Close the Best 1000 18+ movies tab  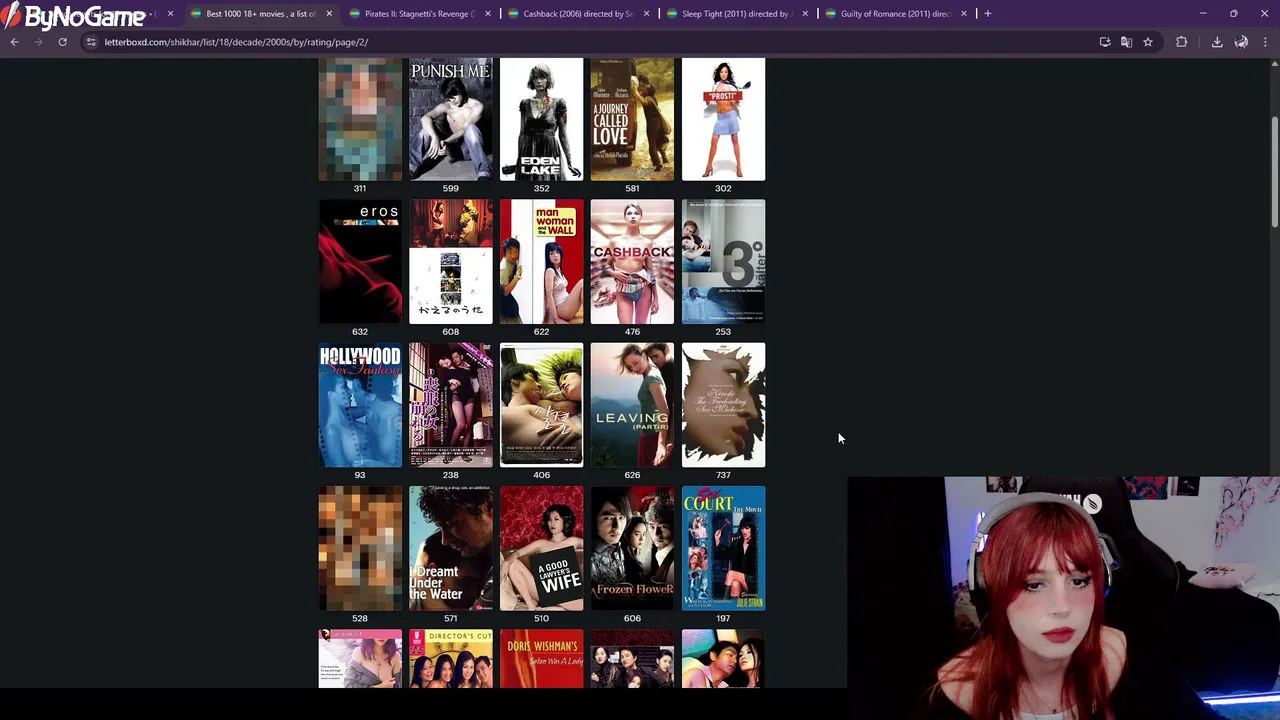coord(329,14)
